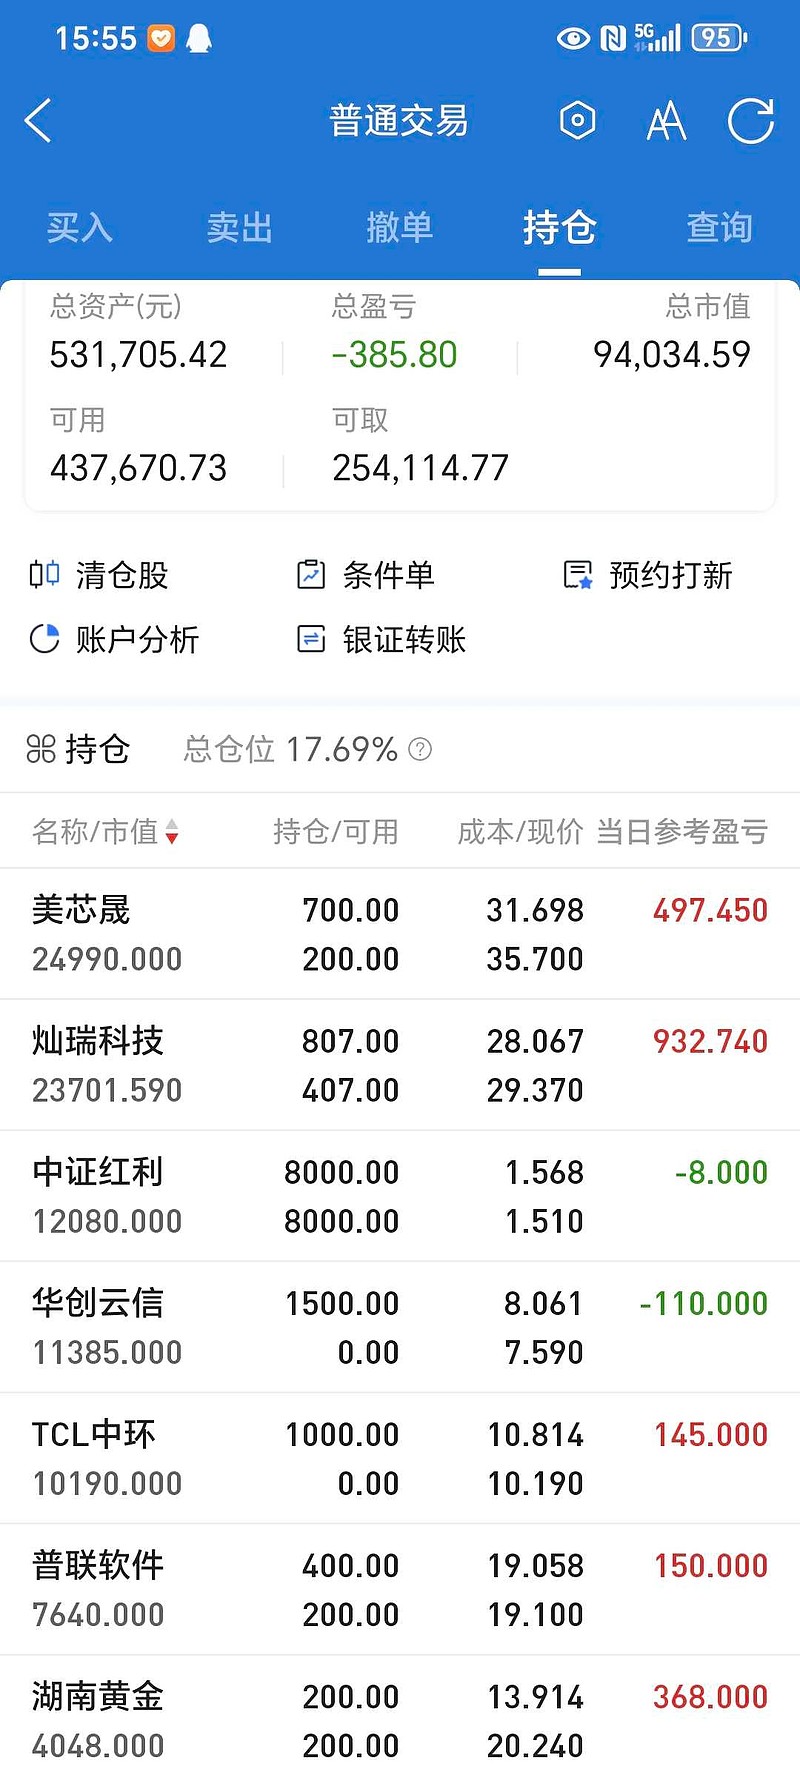This screenshot has width=800, height=1778.
Task: Tap 华创云信 daily loss -110.000
Action: (704, 1303)
